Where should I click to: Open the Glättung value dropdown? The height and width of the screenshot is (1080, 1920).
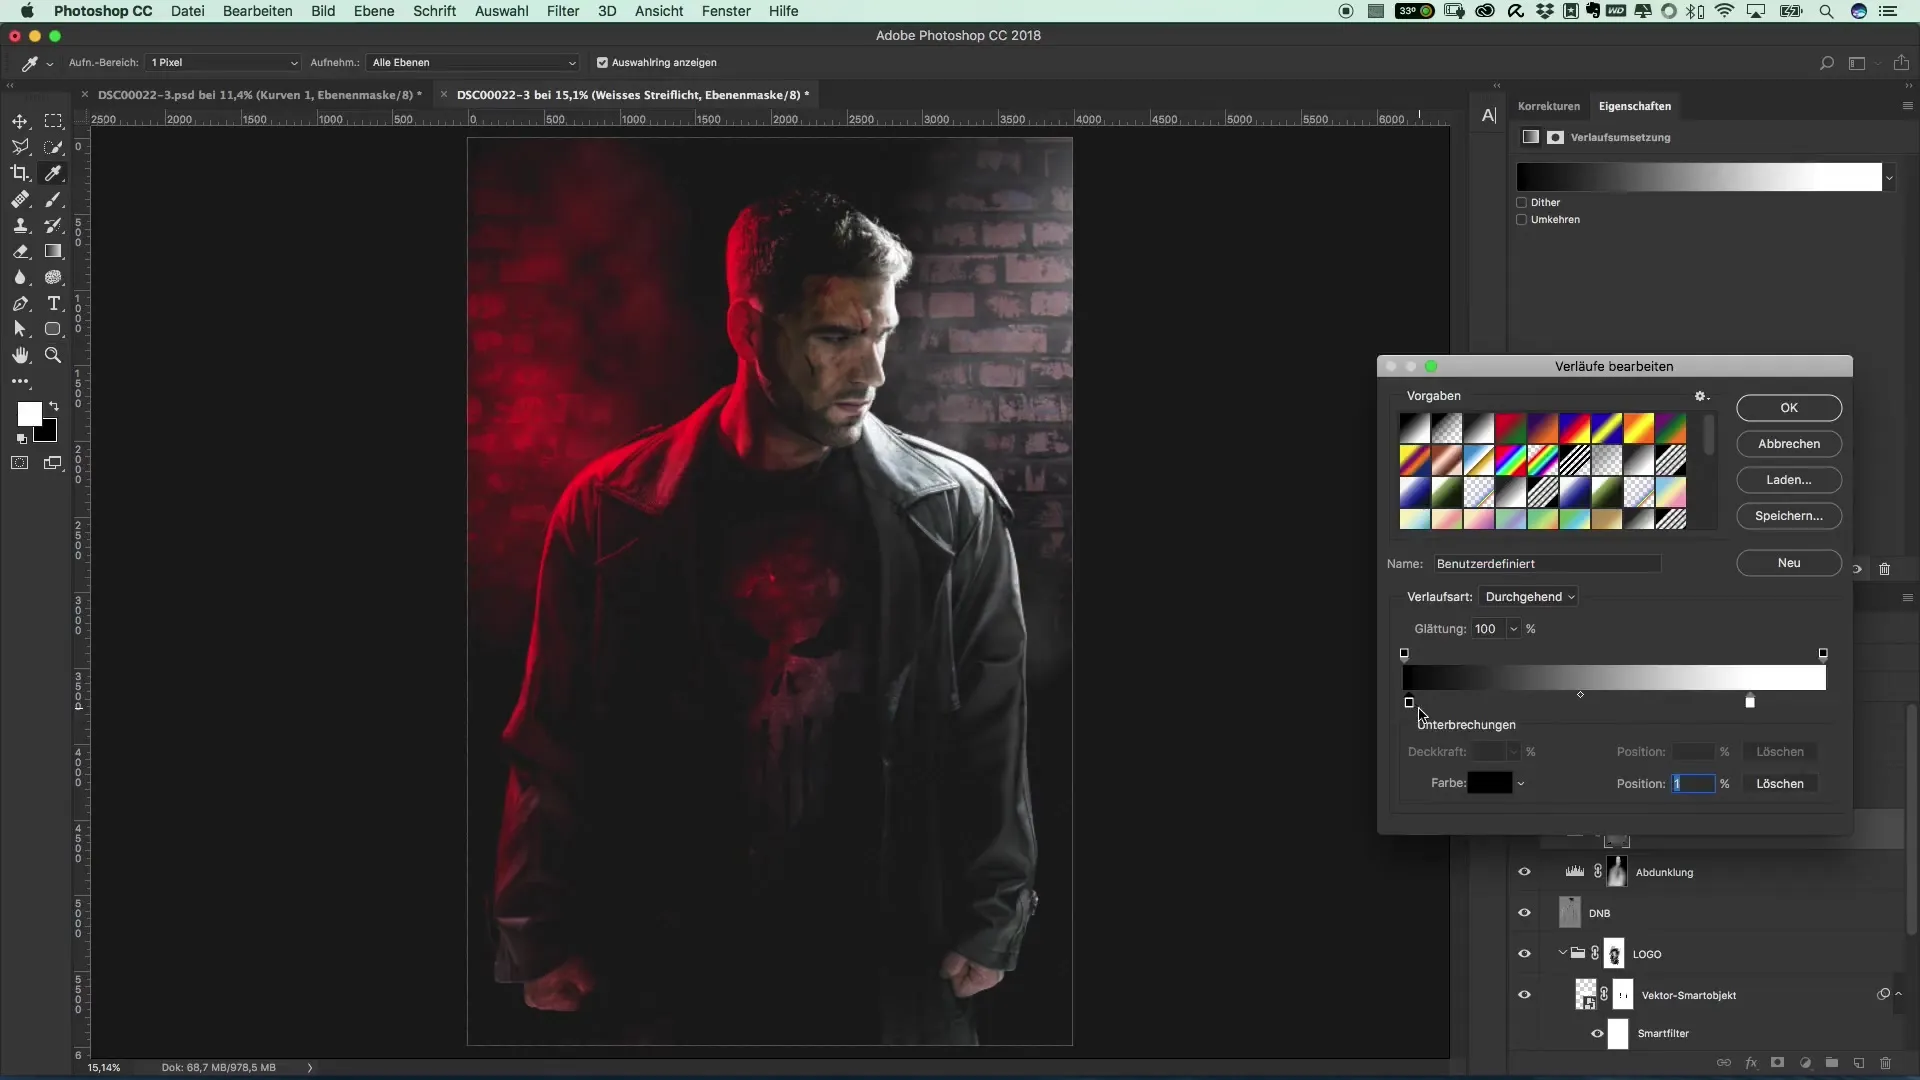[x=1513, y=629]
